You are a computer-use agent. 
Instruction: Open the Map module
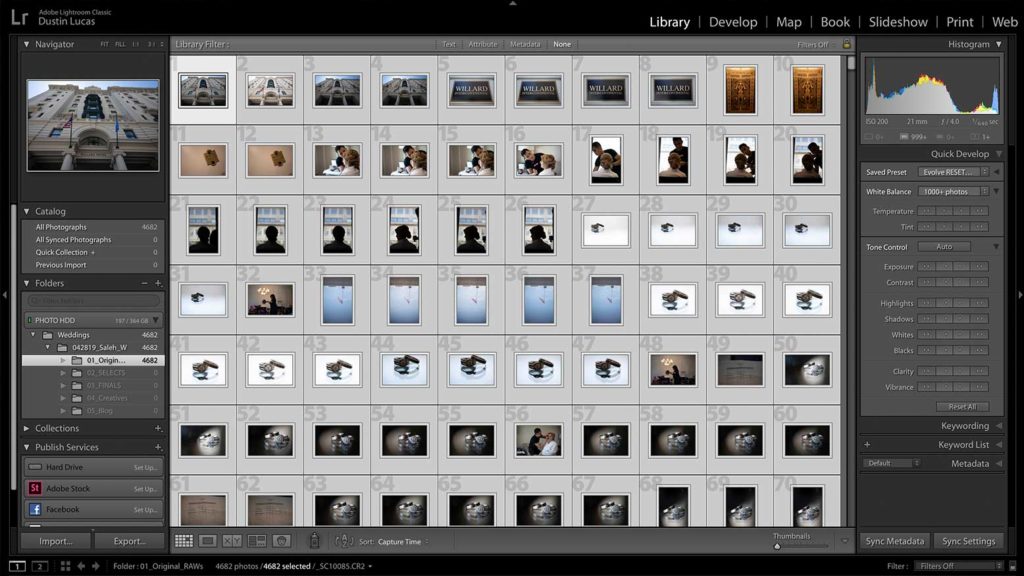coord(788,22)
